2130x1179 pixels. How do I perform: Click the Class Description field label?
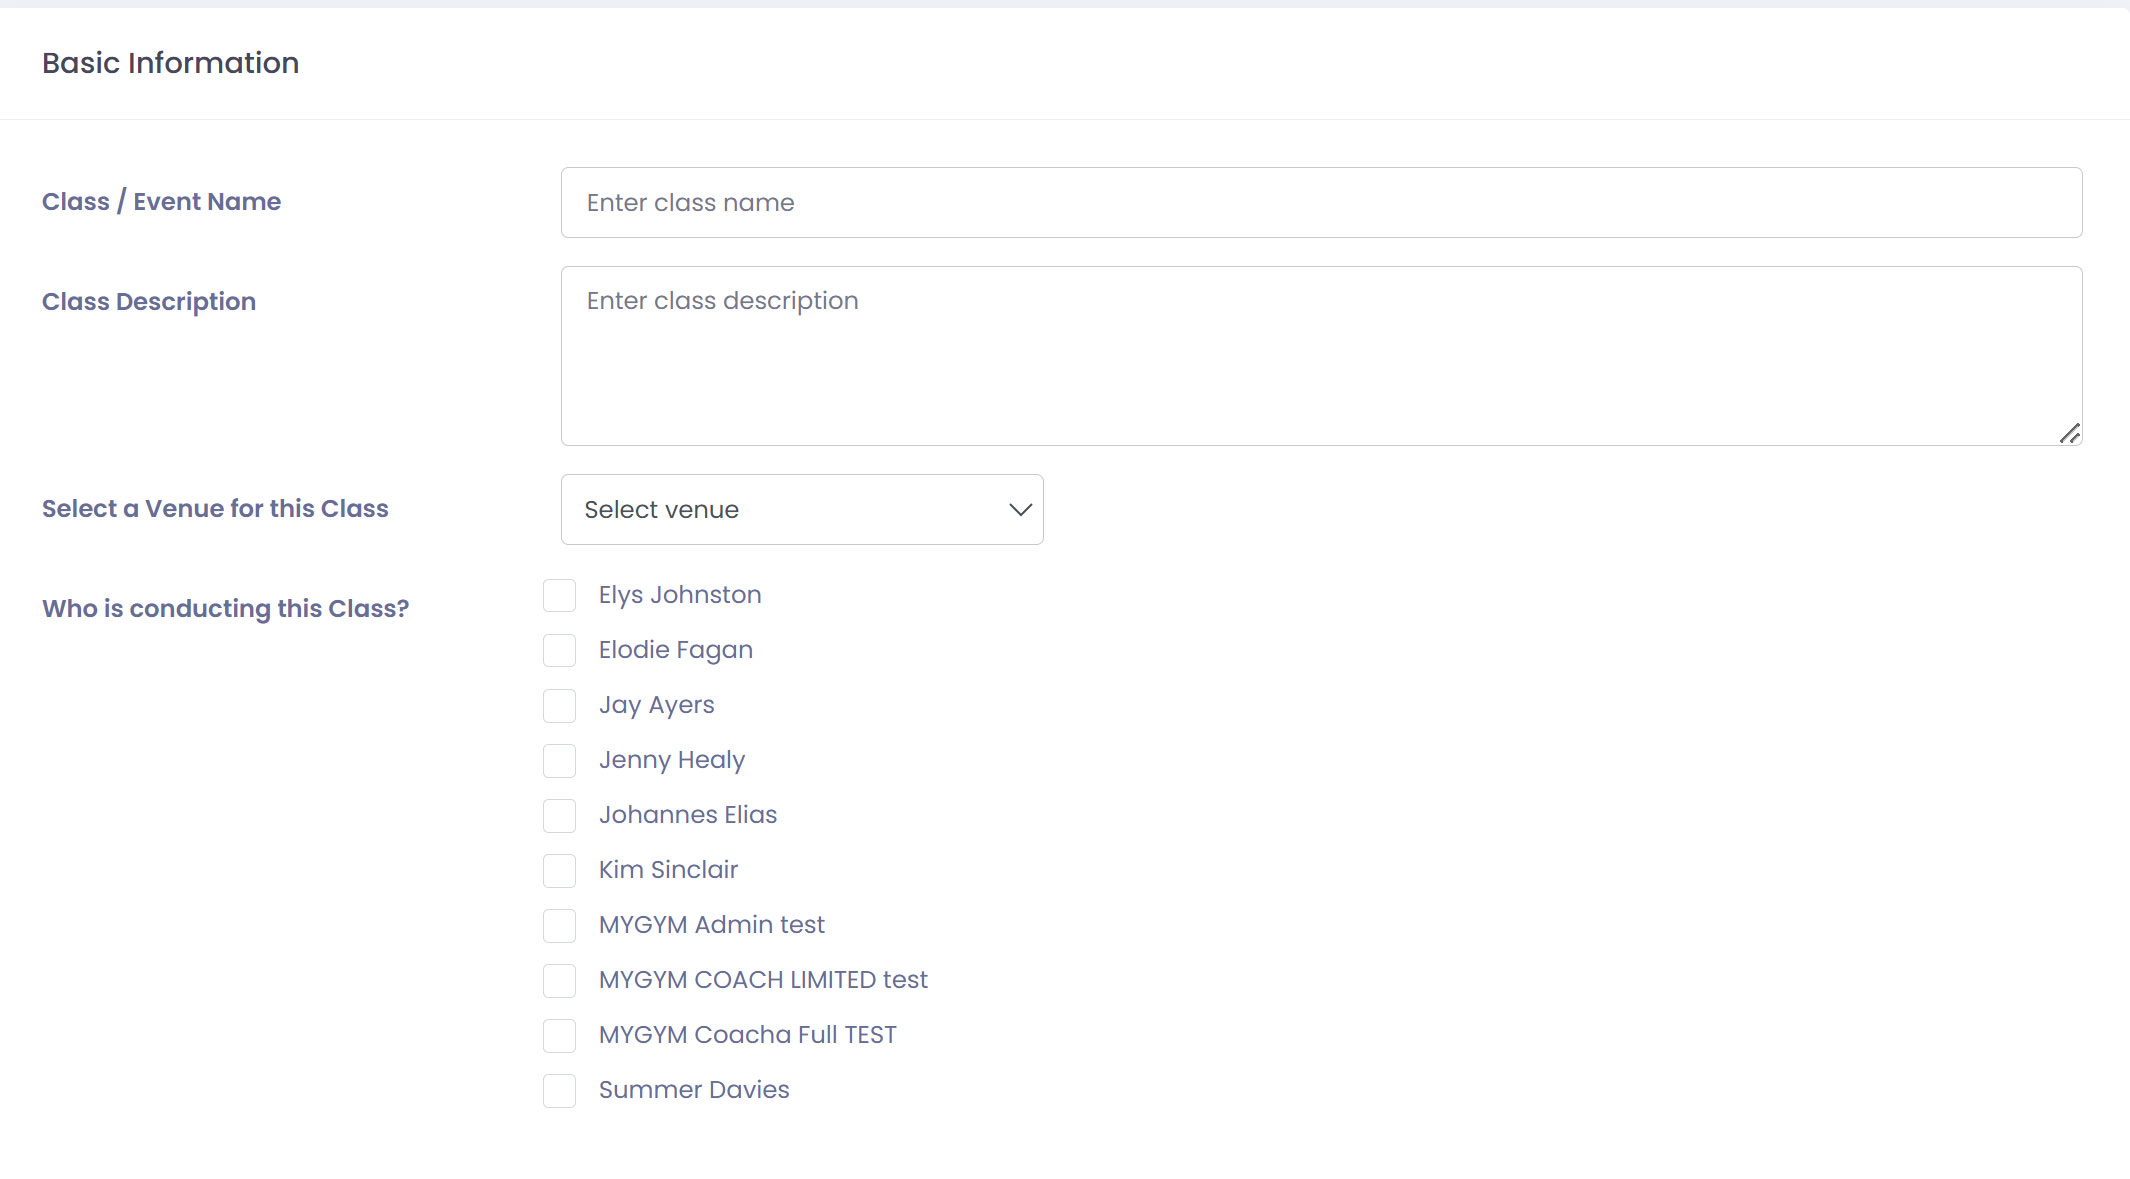149,302
